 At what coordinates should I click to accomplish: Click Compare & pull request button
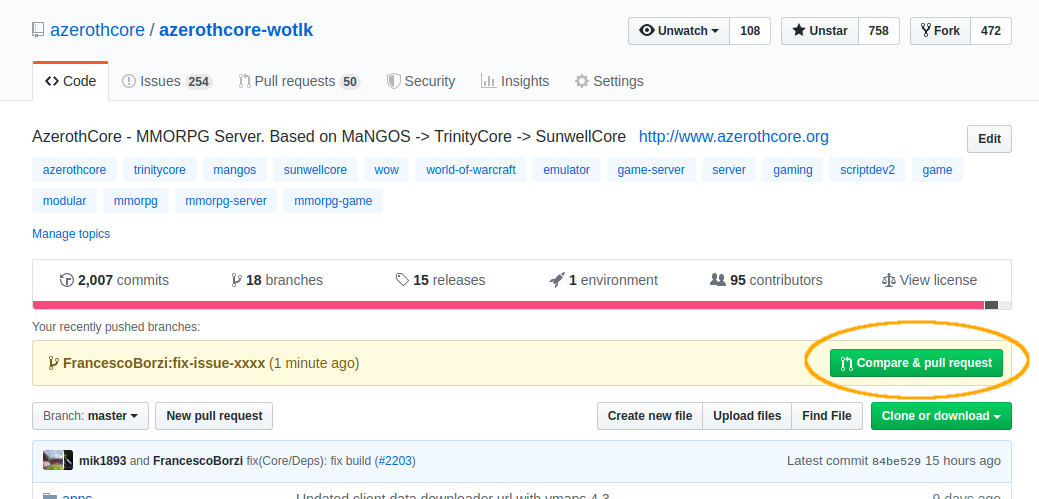tap(916, 363)
